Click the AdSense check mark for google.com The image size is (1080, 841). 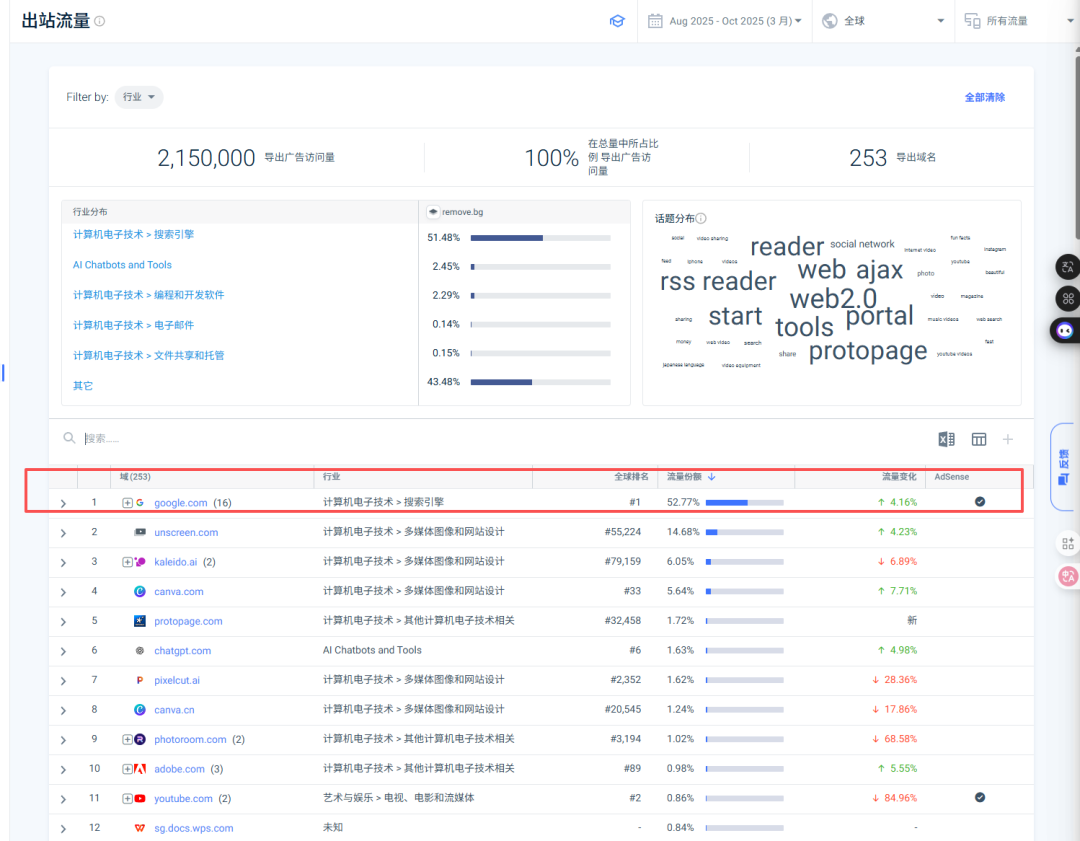979,501
